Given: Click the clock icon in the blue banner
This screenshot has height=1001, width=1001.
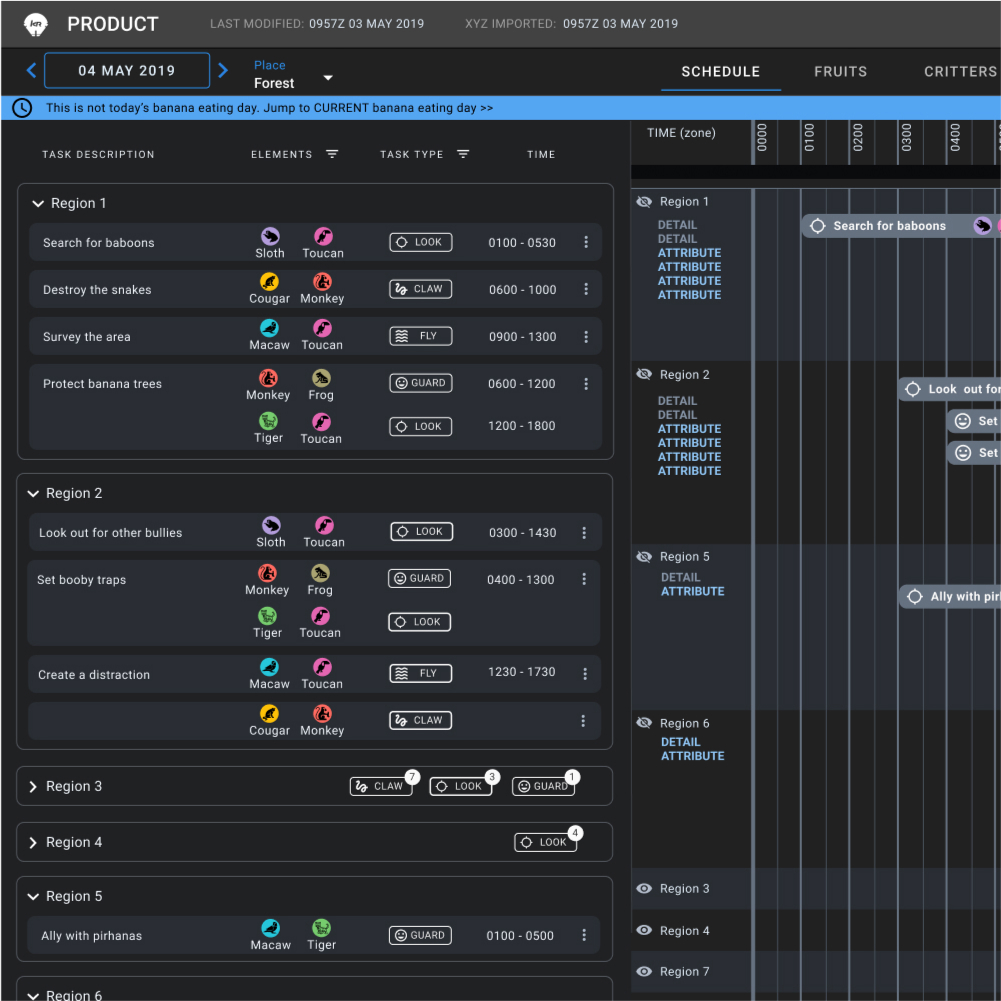Looking at the screenshot, I should click(x=22, y=108).
